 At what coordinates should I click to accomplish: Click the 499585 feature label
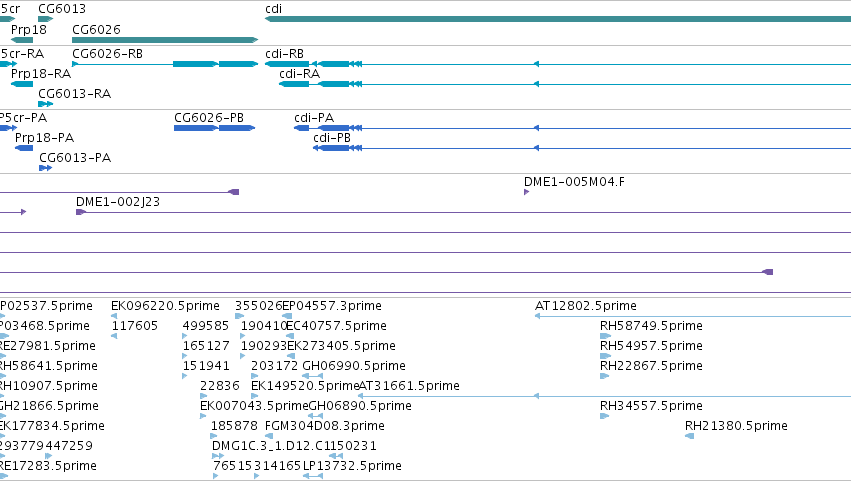click(x=206, y=326)
